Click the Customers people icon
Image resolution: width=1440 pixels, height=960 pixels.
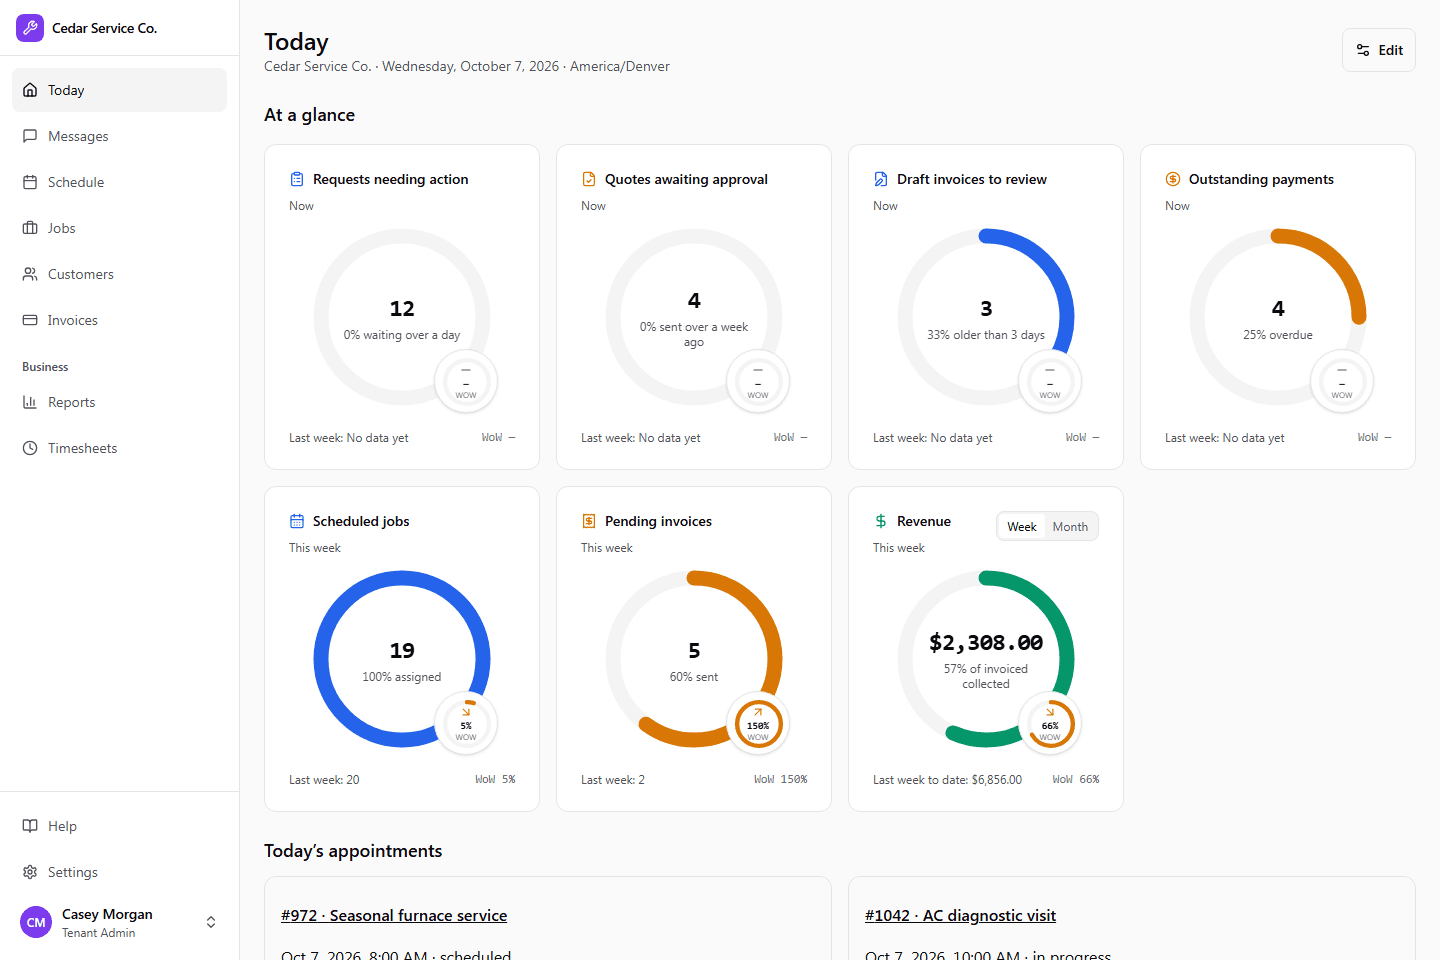pos(30,274)
